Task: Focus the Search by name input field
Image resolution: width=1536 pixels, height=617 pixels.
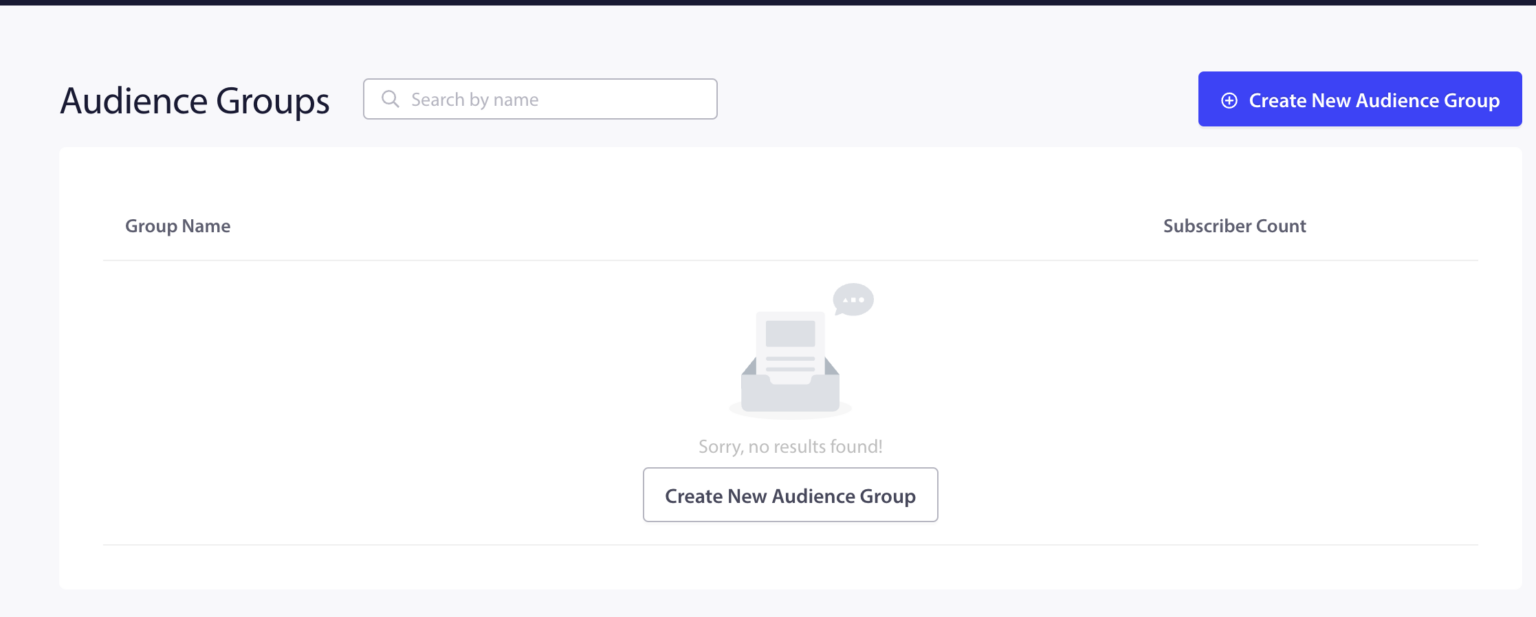Action: 540,98
